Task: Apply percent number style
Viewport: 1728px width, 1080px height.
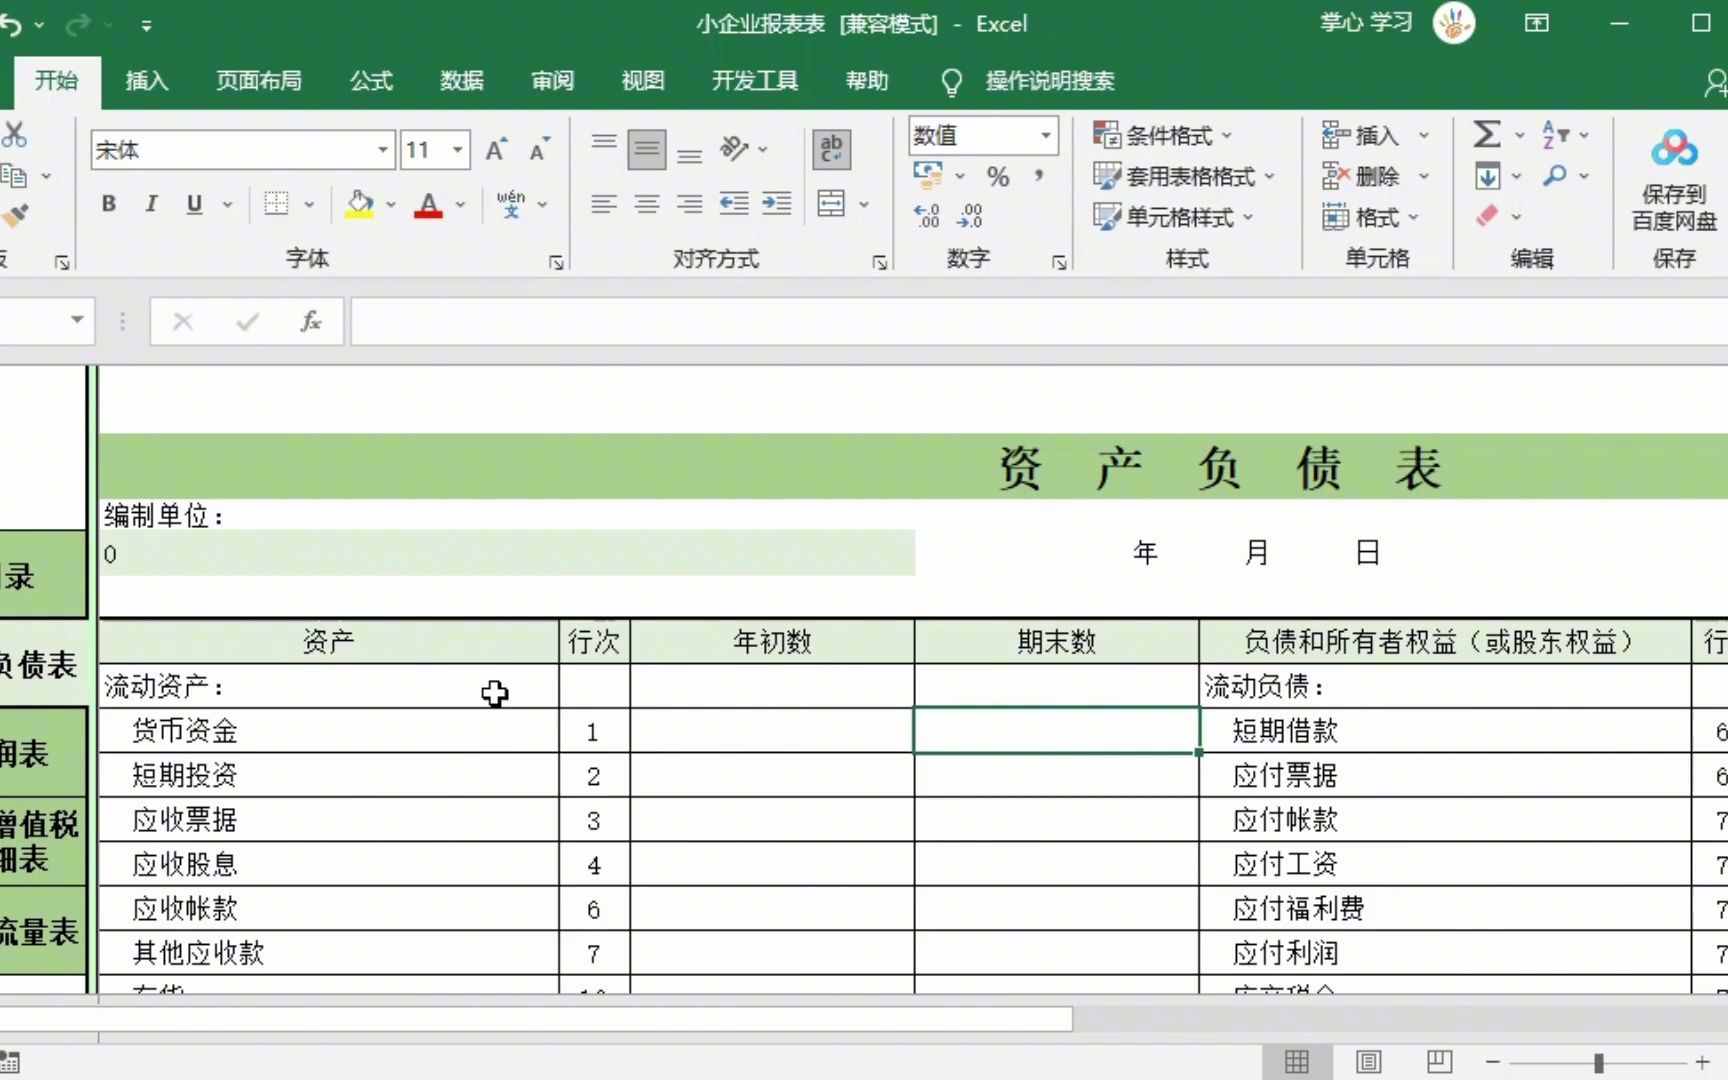Action: coord(996,176)
